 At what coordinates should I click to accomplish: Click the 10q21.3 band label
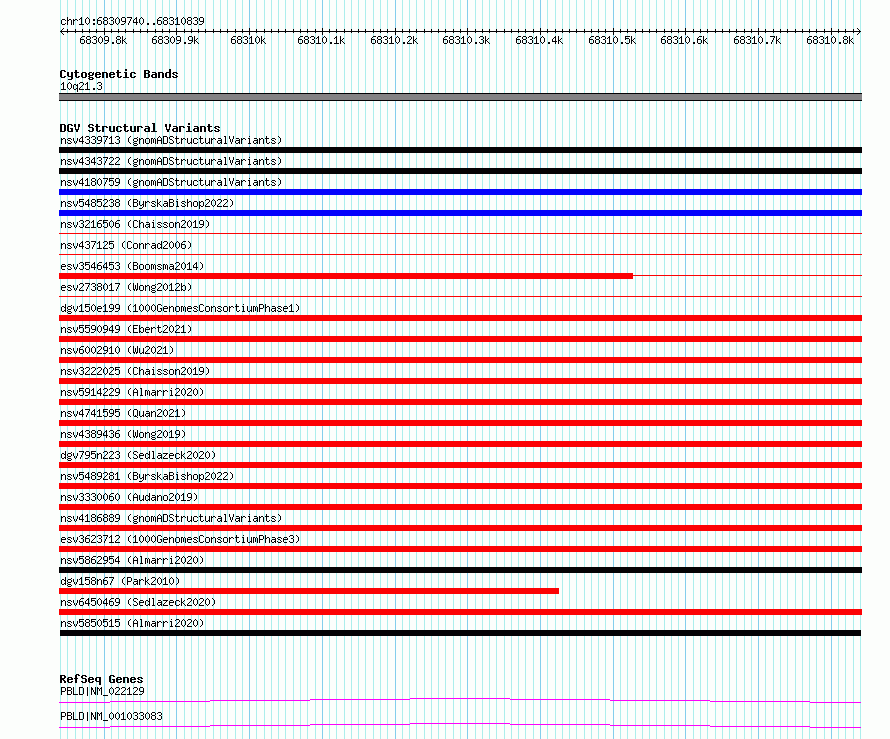coord(81,86)
